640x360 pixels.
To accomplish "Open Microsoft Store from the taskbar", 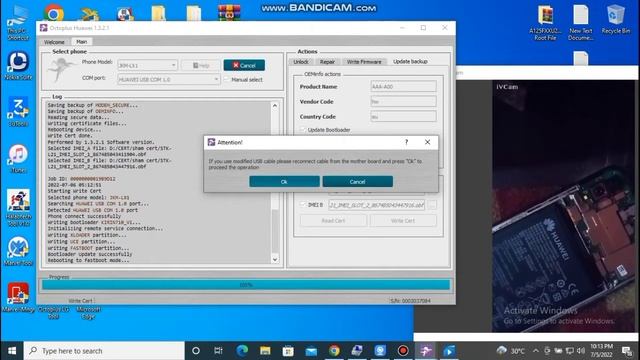I will coord(288,351).
